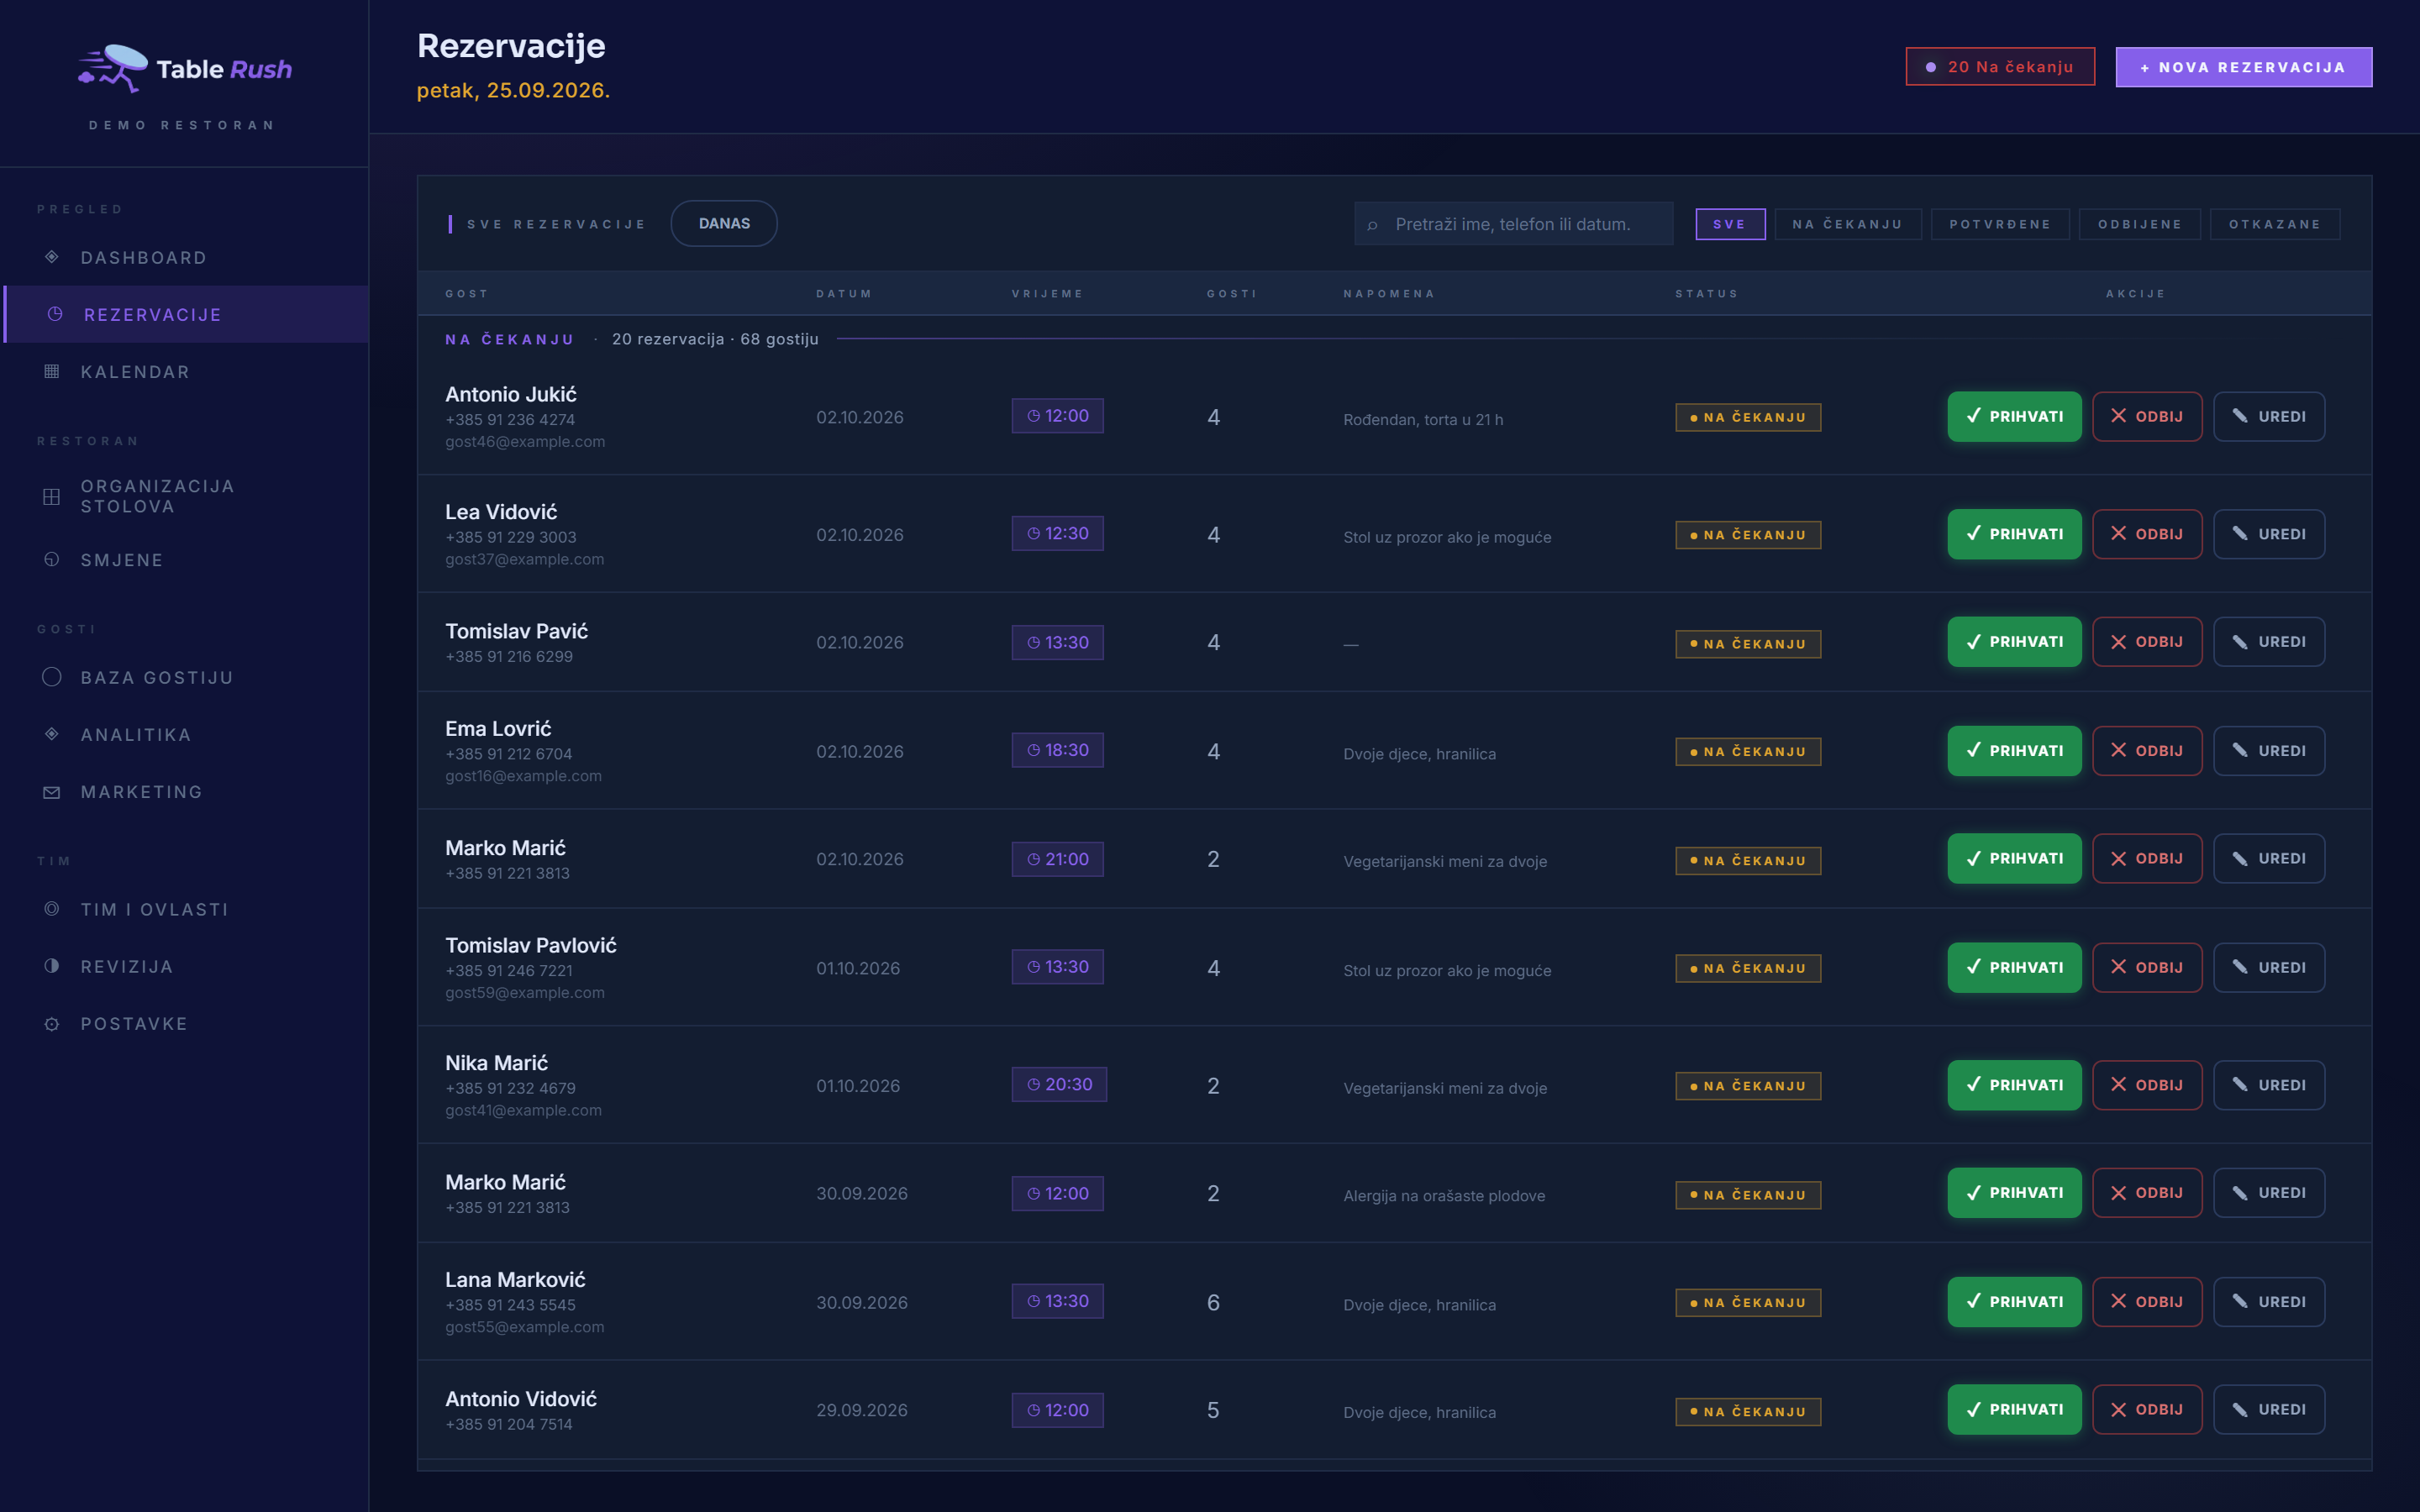Viewport: 2420px width, 1512px height.
Task: Open Analitika in the sidebar
Action: 135,735
